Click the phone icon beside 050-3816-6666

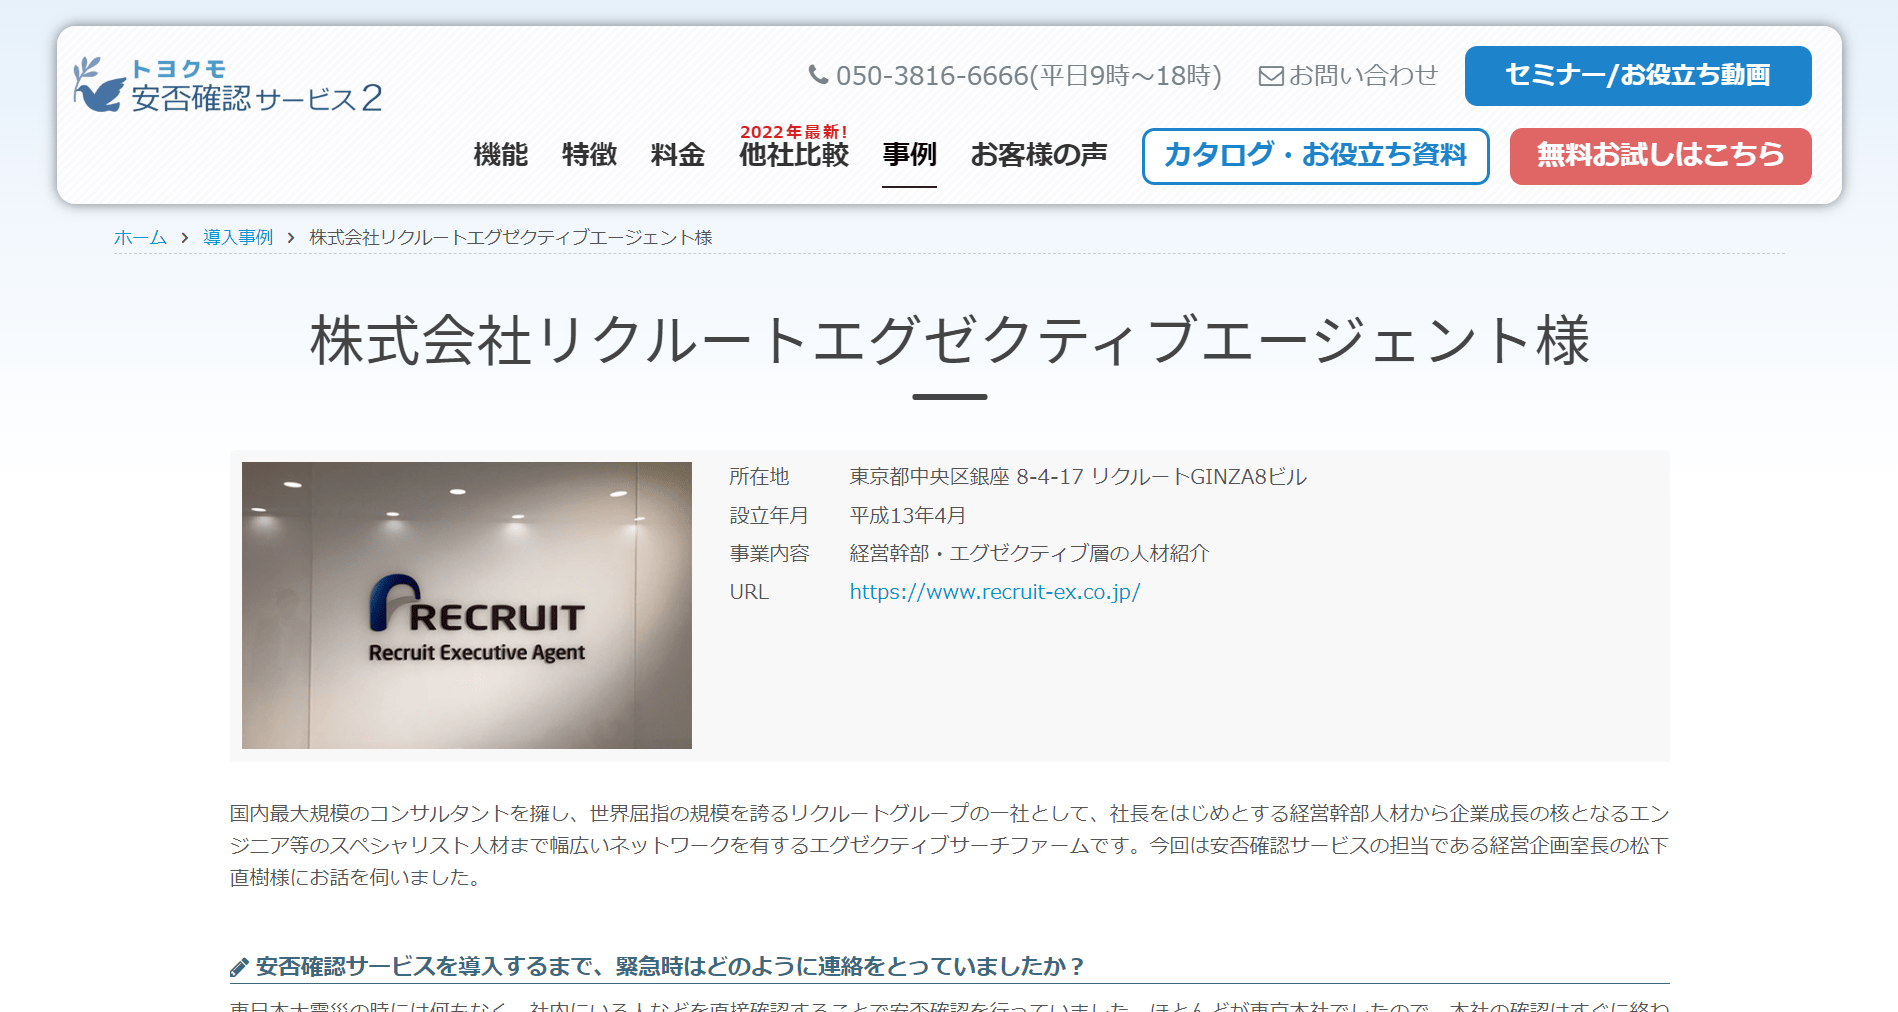818,75
